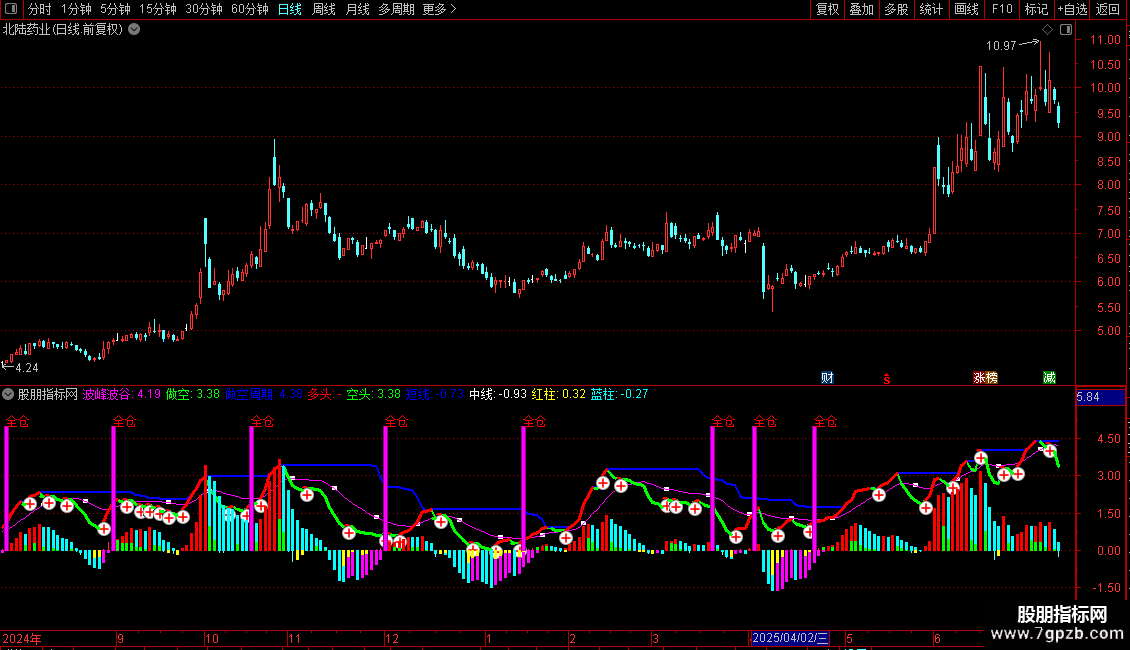This screenshot has width=1130, height=650.
Task: Add stock via +自选 button
Action: [x=1072, y=9]
